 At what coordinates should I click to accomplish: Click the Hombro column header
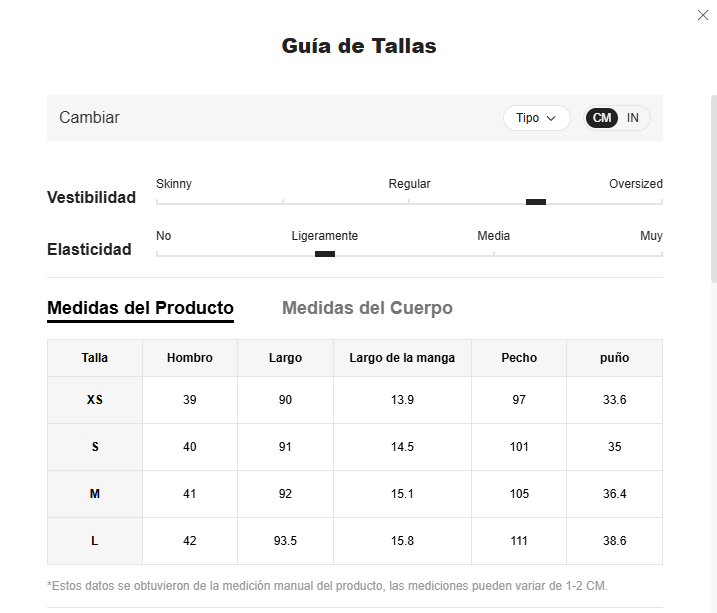190,358
